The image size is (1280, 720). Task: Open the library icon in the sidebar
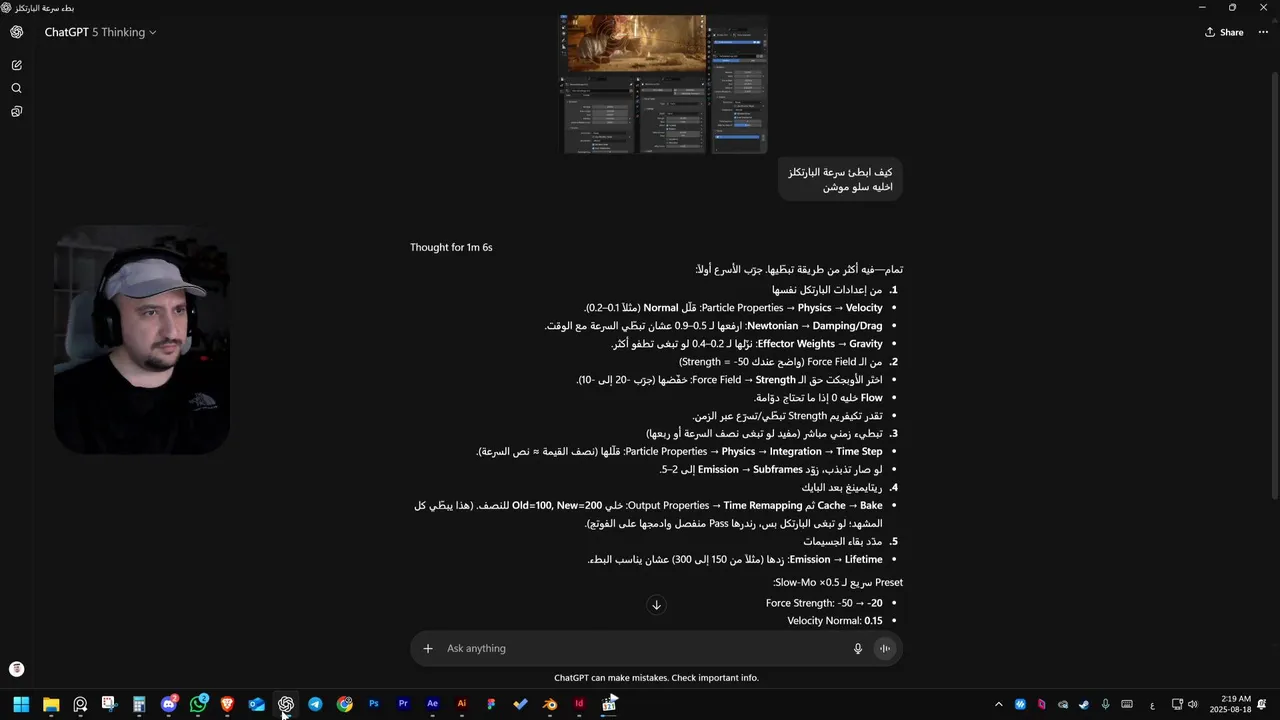click(x=17, y=112)
